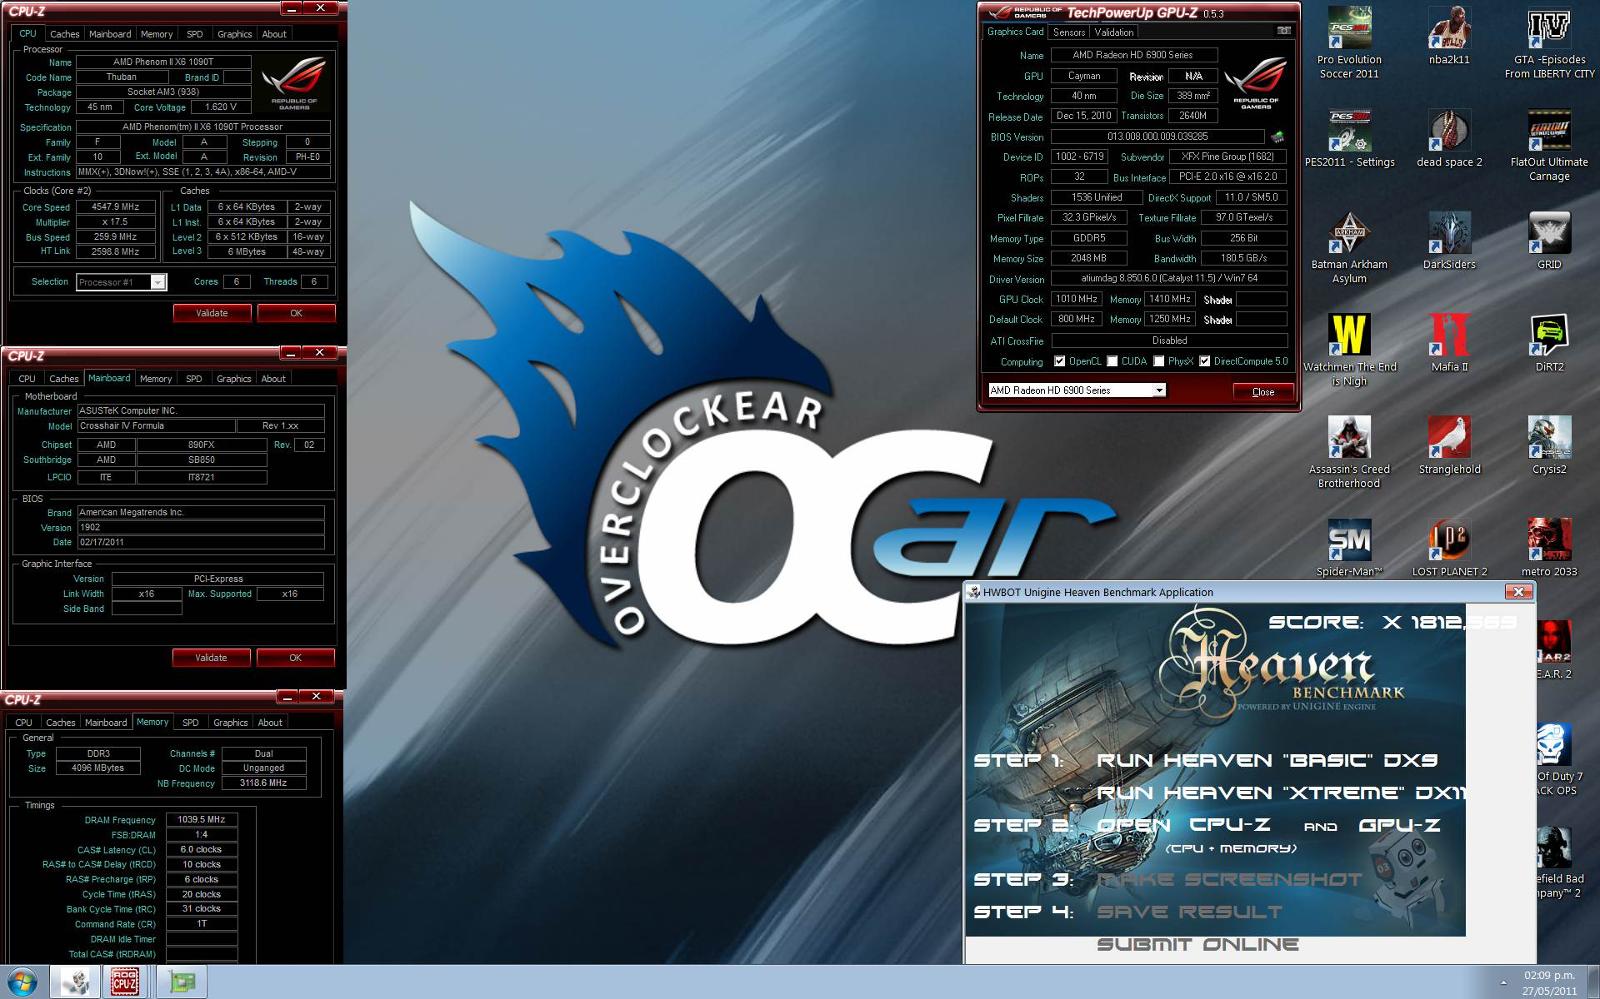Click Open CPU-Z in Heaven step 2
Image resolution: width=1600 pixels, height=999 pixels.
tap(1183, 825)
